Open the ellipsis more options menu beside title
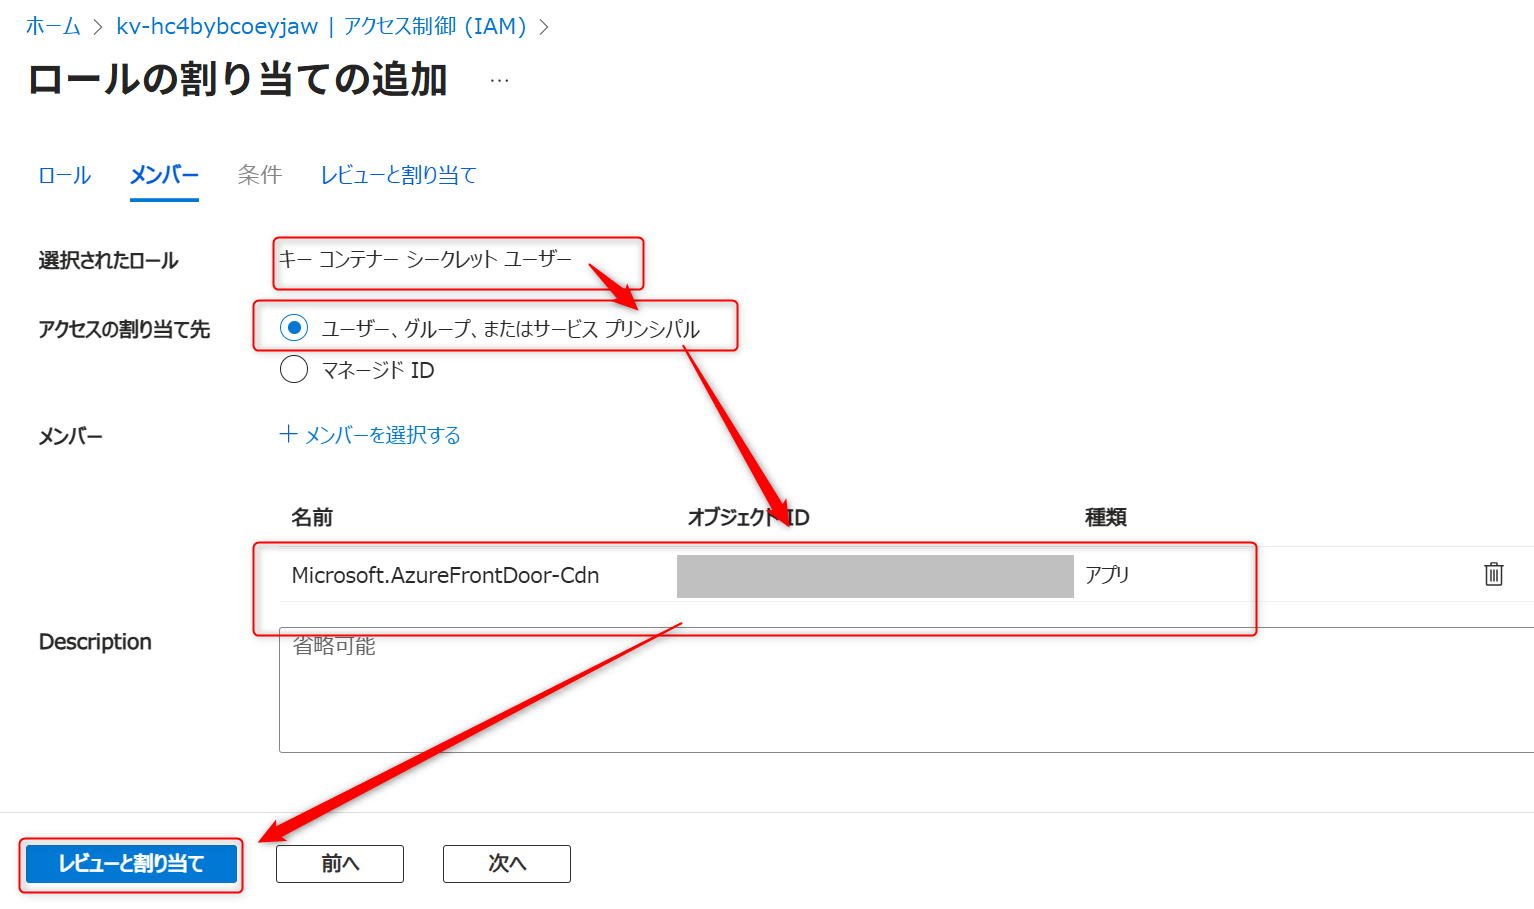Screen dimensions: 1534x909 [x=499, y=80]
